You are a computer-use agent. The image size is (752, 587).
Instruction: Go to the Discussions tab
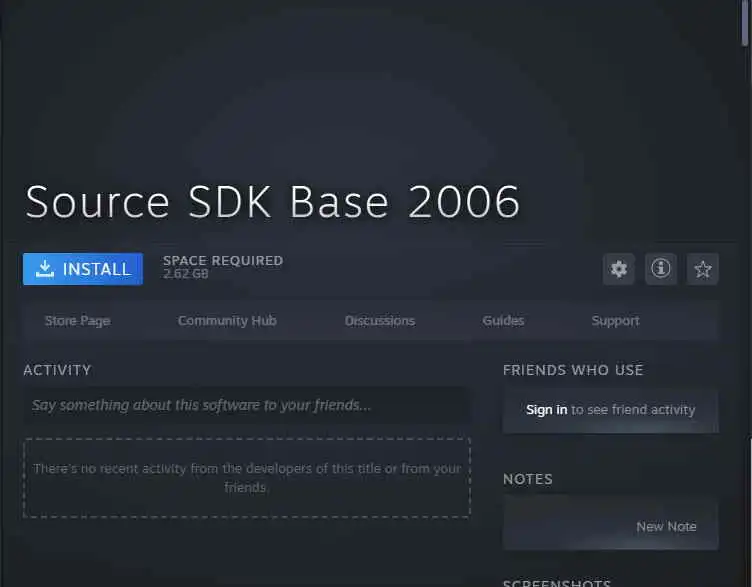click(x=380, y=321)
